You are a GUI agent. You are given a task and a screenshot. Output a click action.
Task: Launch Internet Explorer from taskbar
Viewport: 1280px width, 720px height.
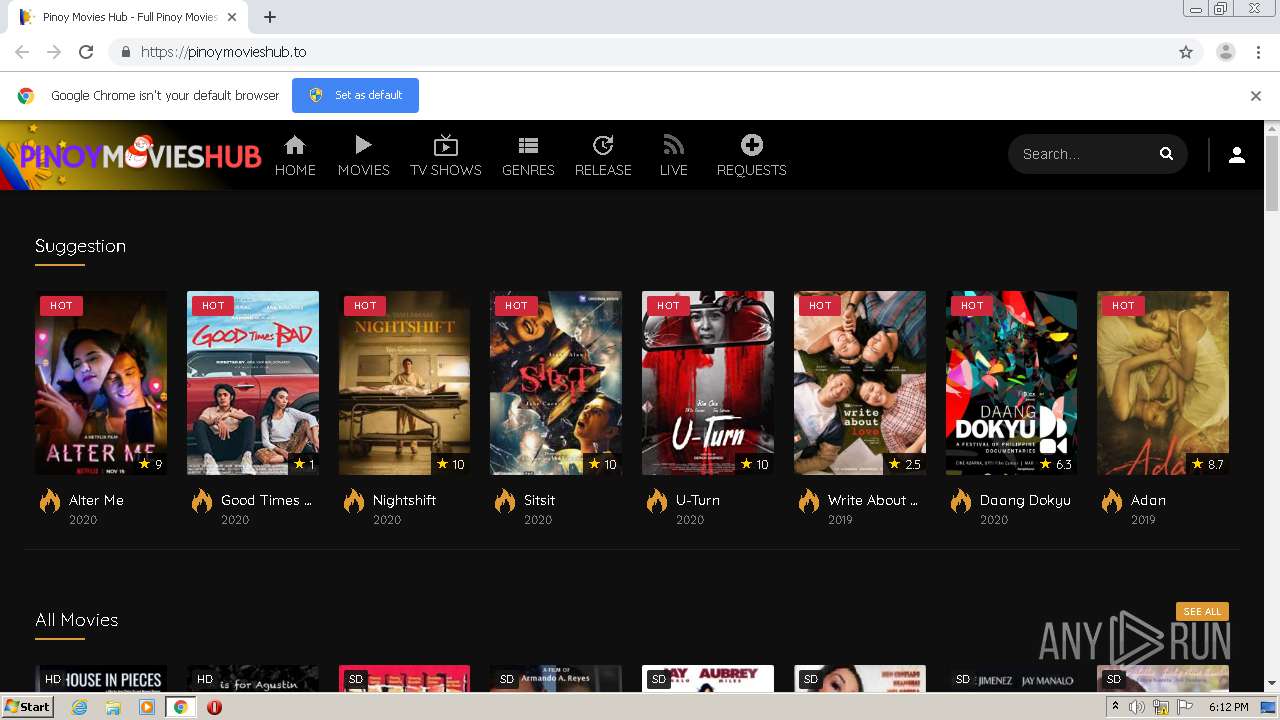(79, 707)
